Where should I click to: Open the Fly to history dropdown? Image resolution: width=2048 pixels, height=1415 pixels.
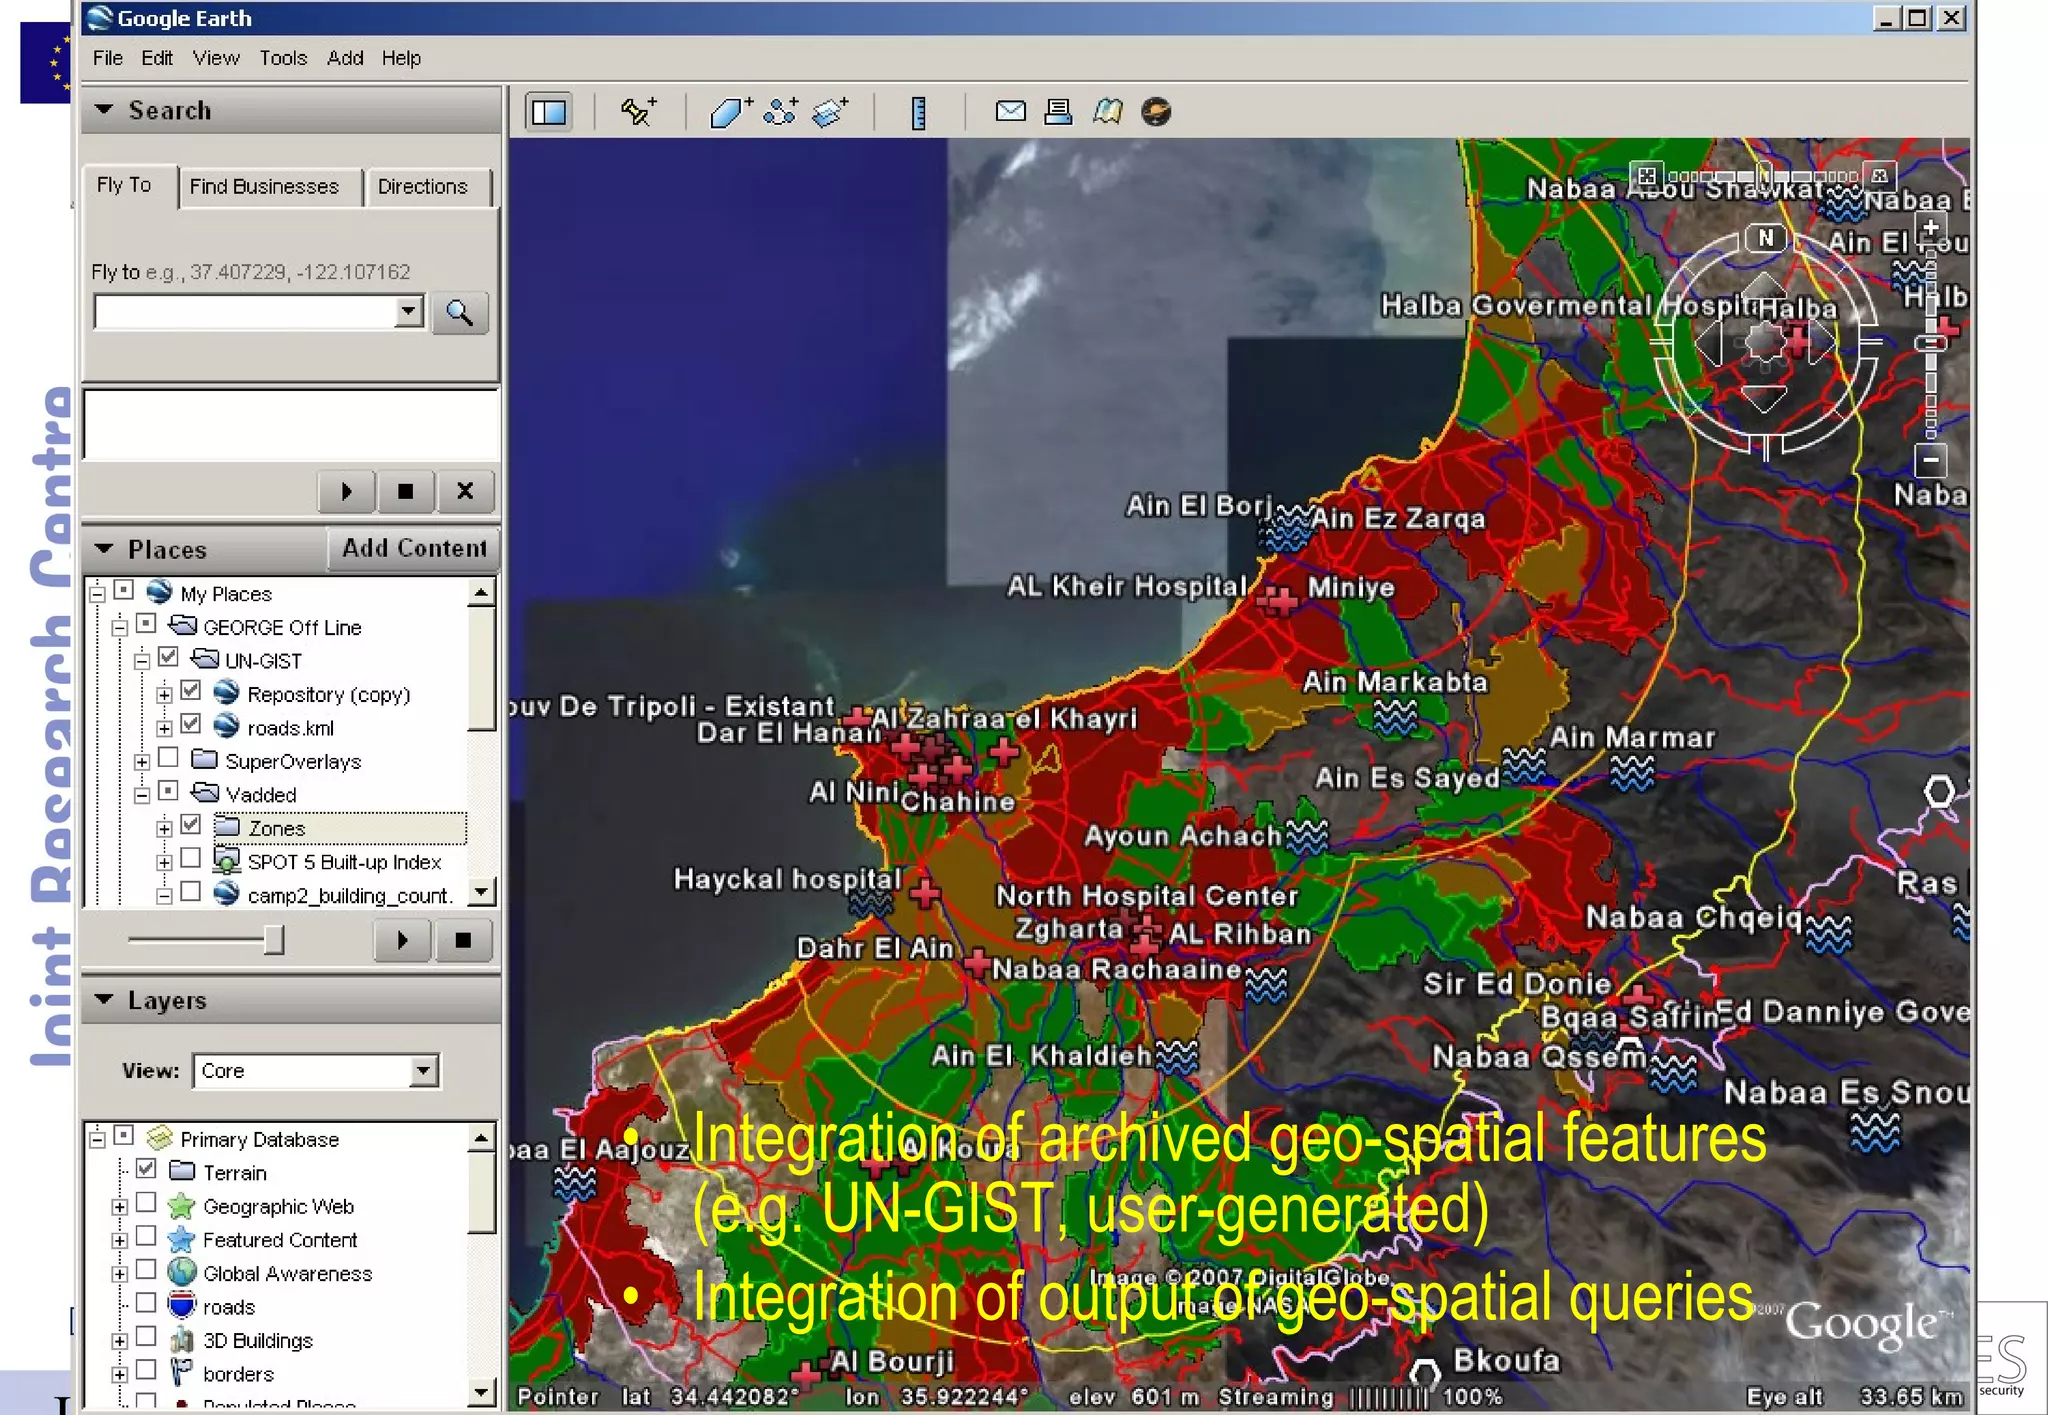tap(408, 311)
